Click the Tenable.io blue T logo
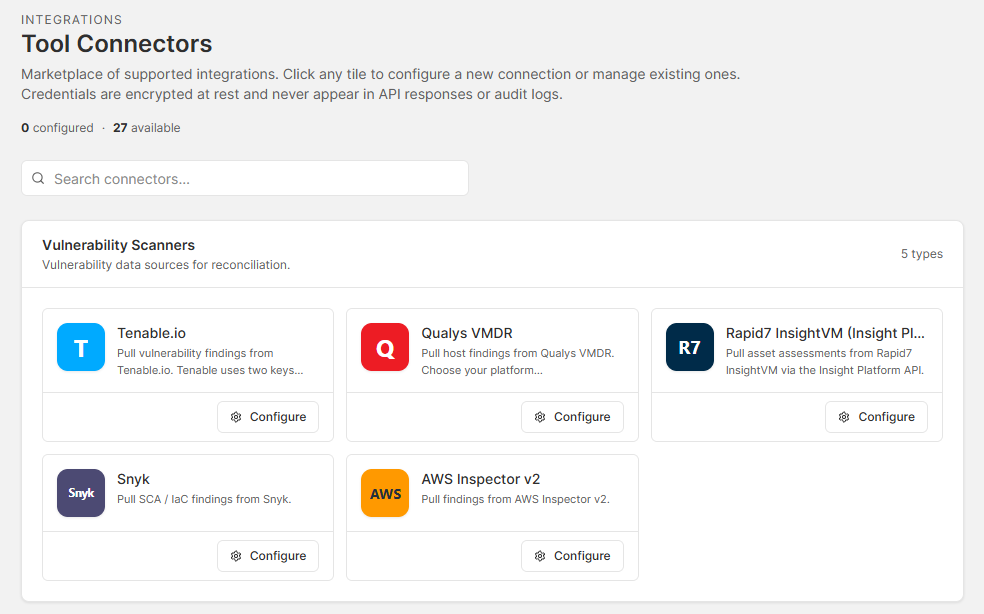The image size is (984, 614). point(81,347)
